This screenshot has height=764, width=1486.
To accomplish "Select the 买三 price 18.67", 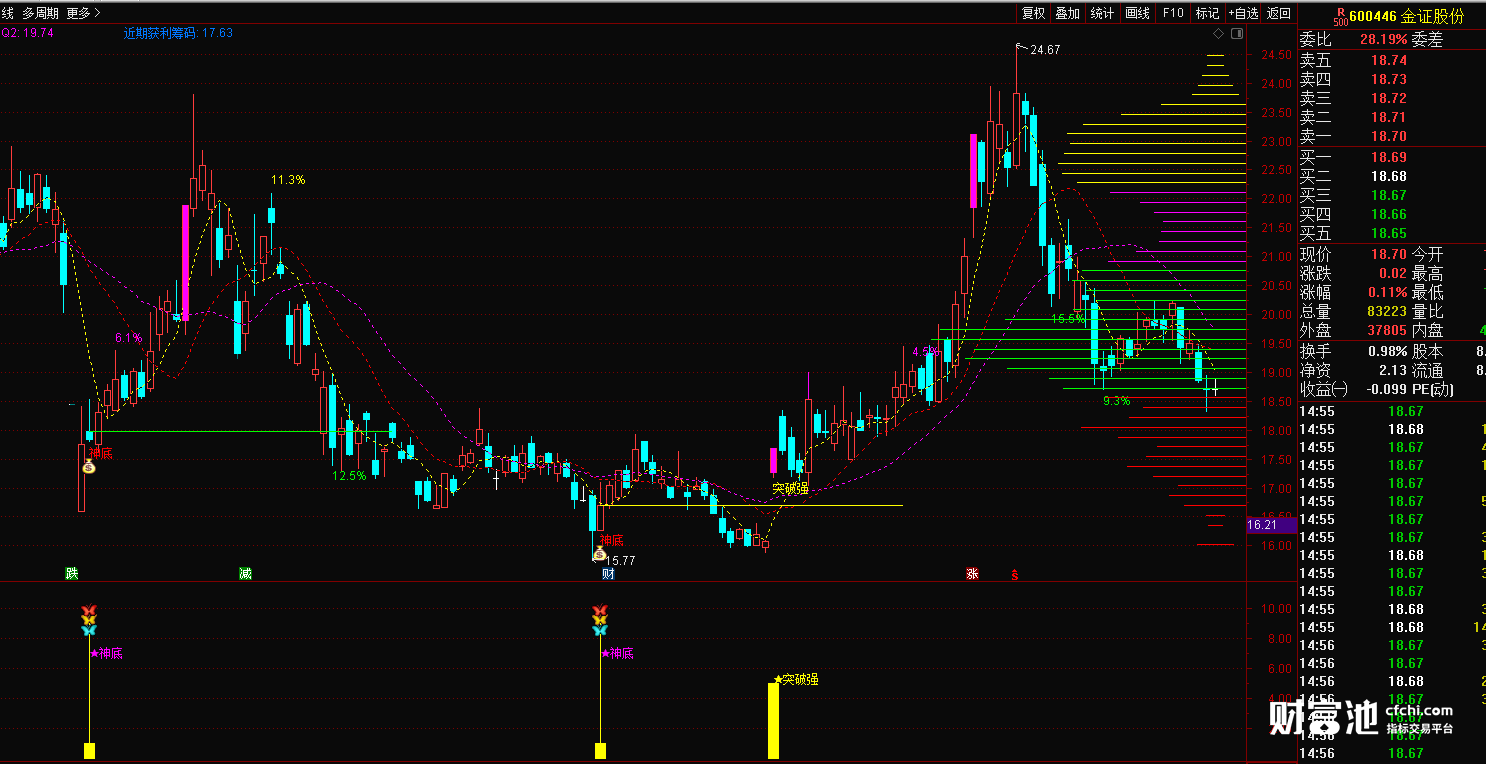I will click(1388, 196).
